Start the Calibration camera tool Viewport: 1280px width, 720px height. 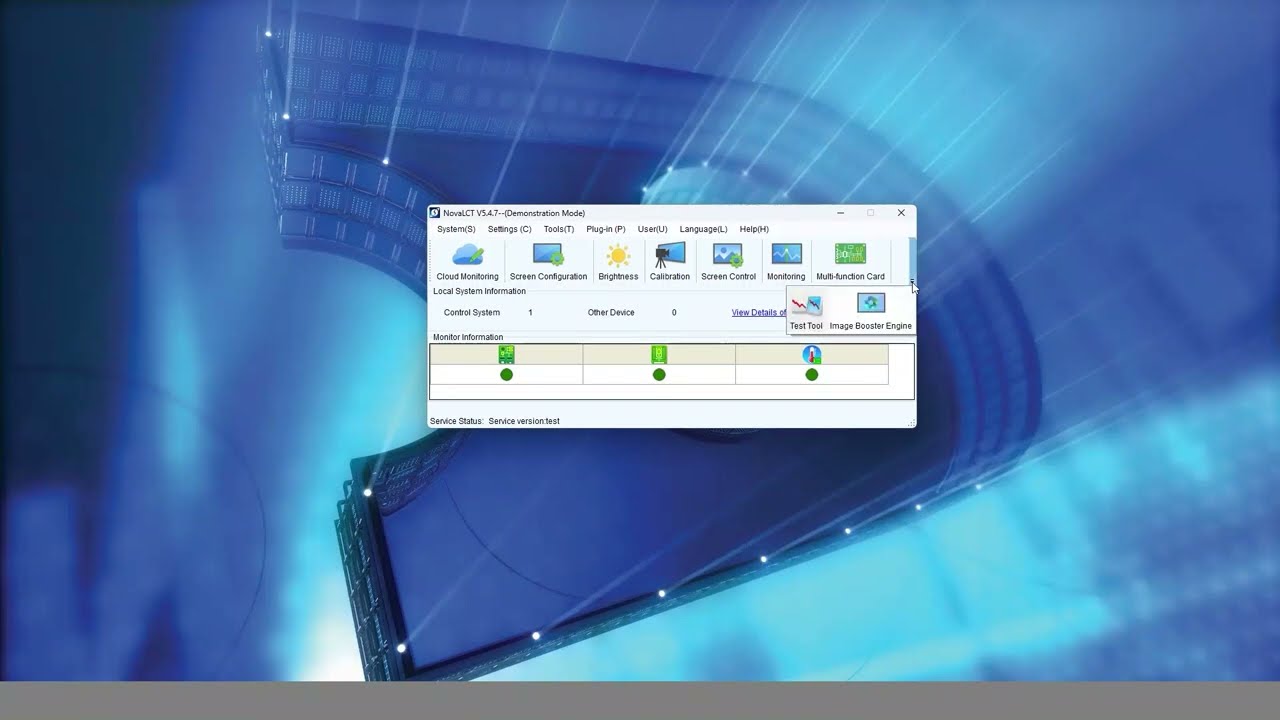click(x=669, y=262)
